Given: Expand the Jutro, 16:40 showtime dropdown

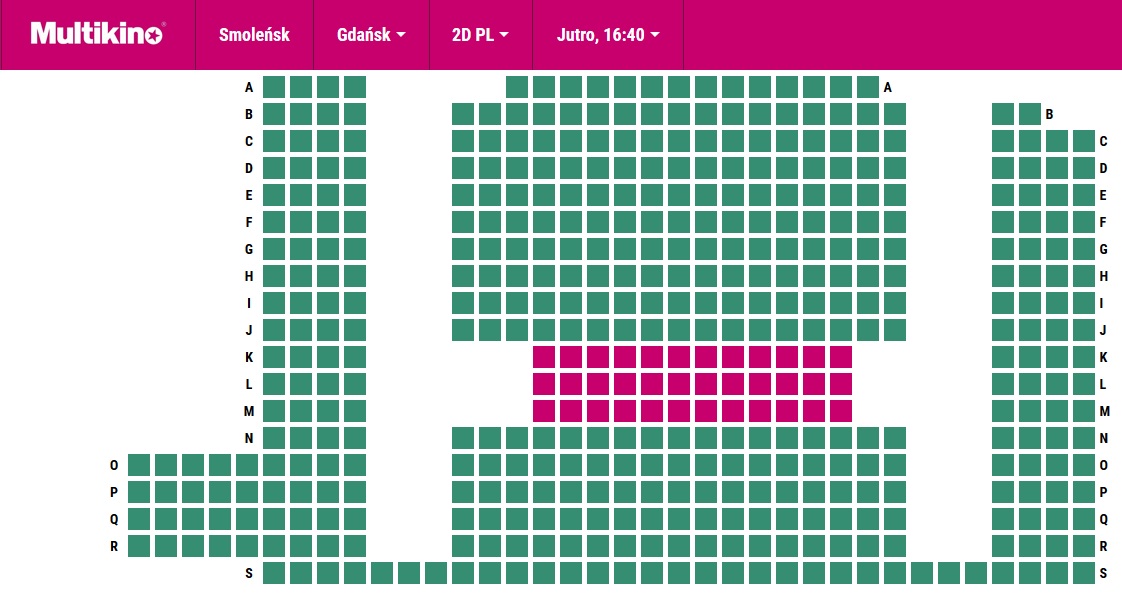Looking at the screenshot, I should click(x=608, y=35).
